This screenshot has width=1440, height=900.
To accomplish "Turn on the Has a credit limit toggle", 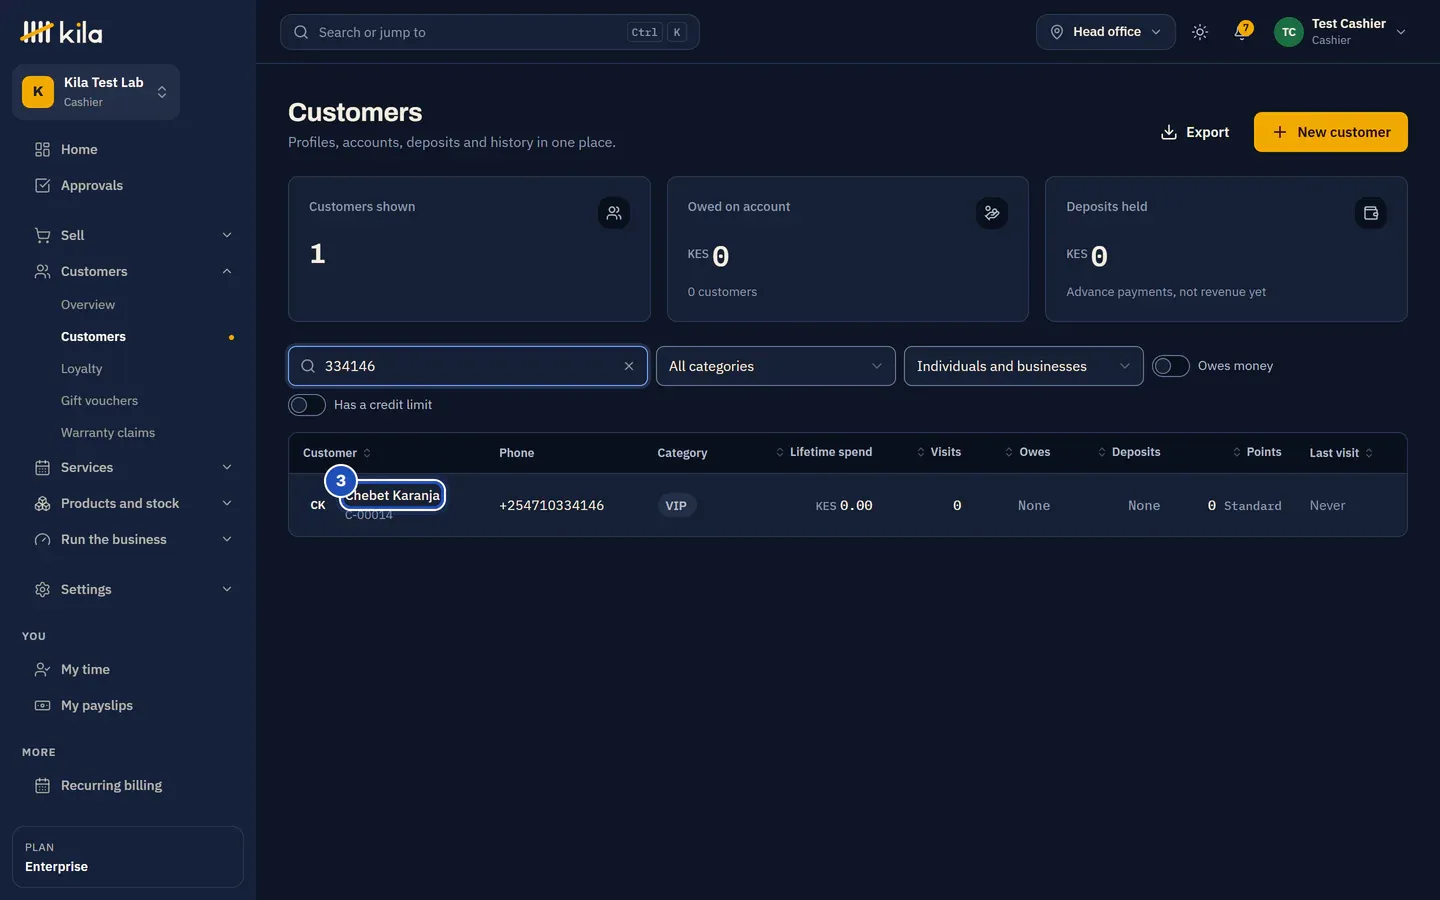I will click(x=307, y=405).
